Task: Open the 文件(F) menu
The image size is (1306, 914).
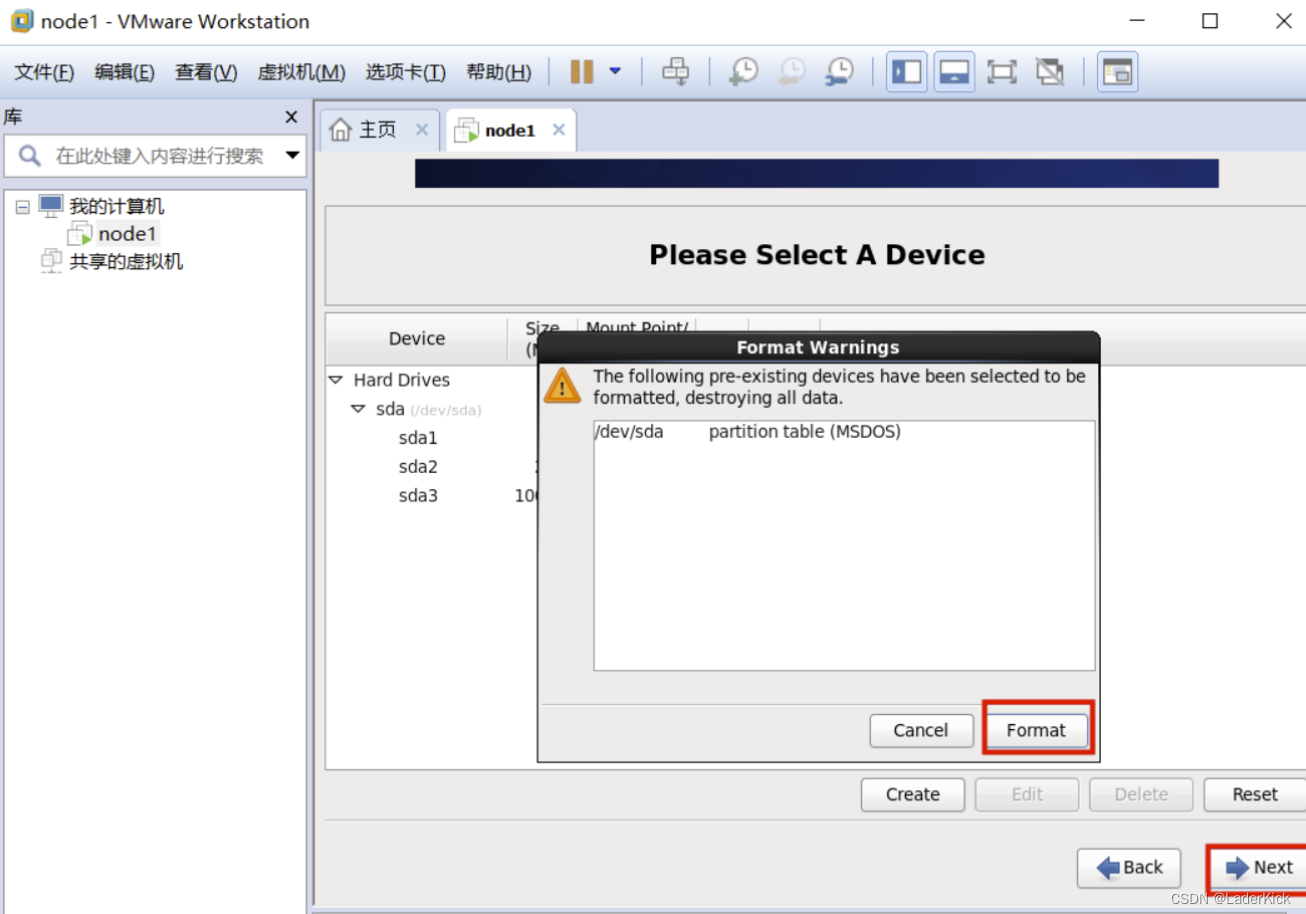Action: (44, 72)
